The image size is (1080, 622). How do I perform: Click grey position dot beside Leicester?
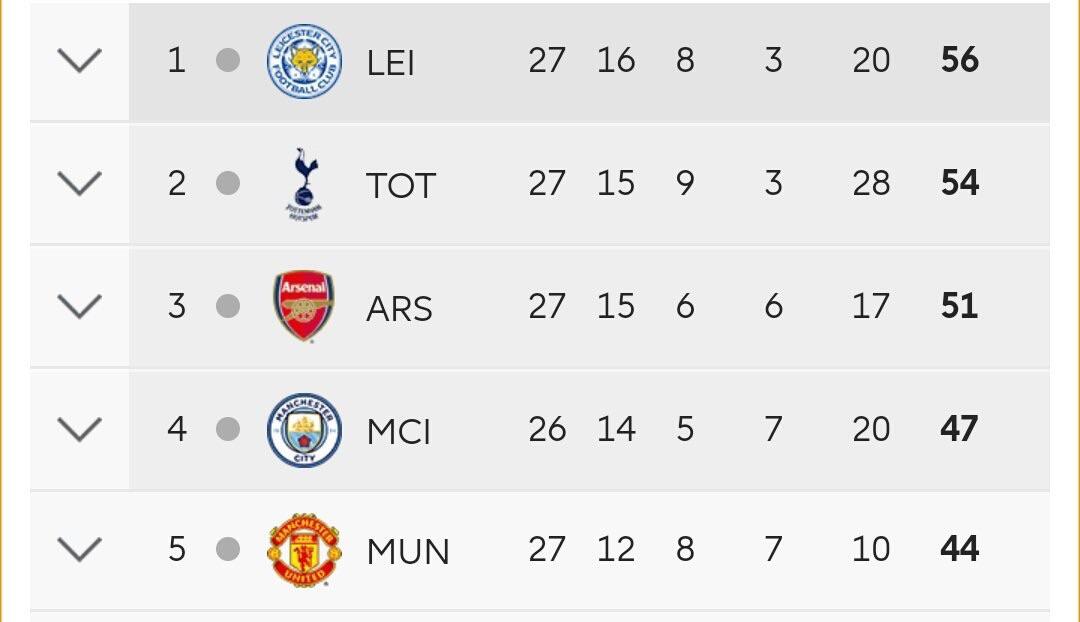coord(228,61)
